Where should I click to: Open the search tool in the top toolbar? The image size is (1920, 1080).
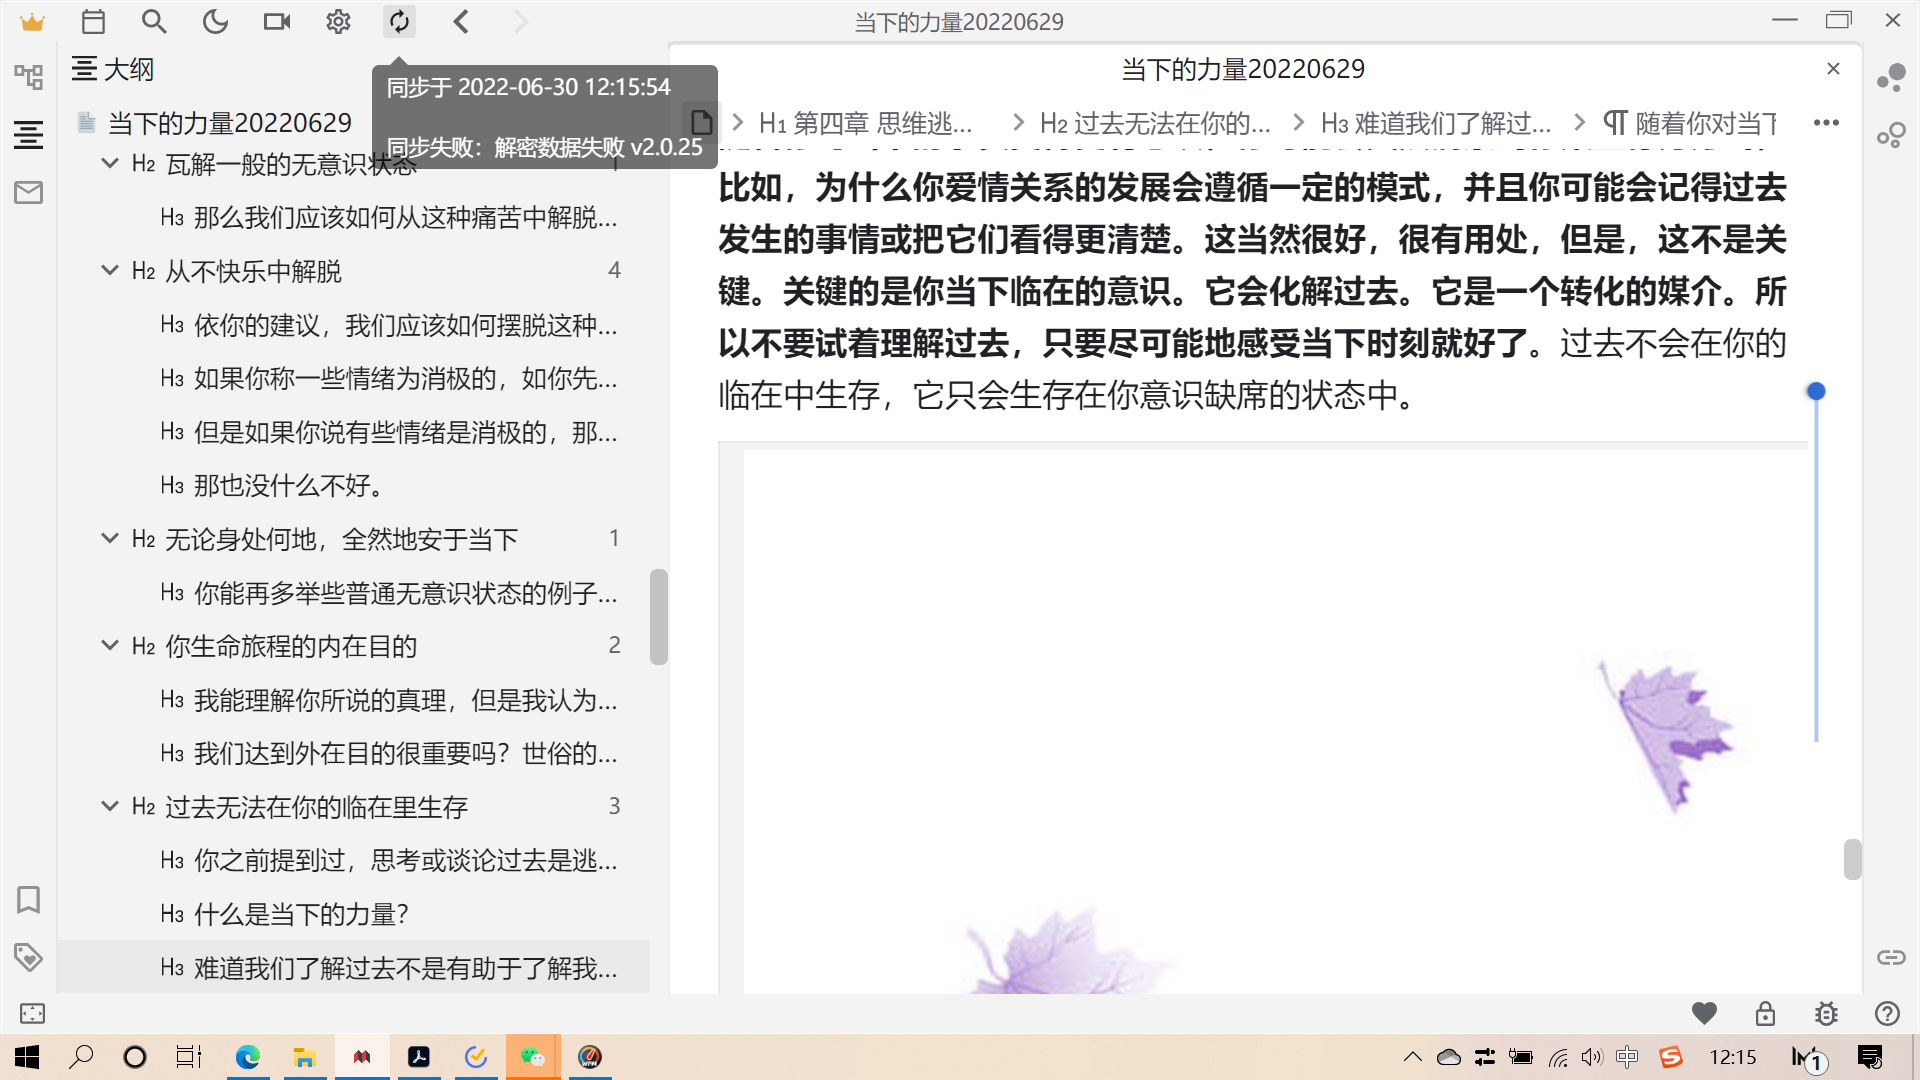(154, 21)
